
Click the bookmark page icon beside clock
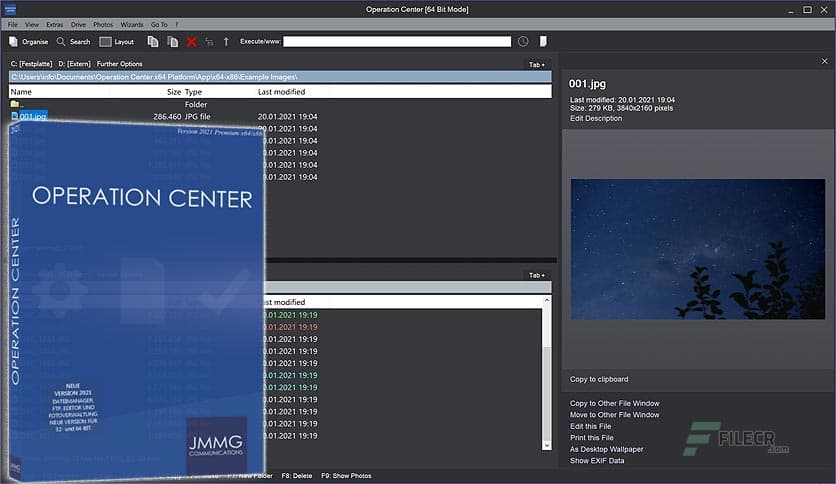[x=543, y=42]
